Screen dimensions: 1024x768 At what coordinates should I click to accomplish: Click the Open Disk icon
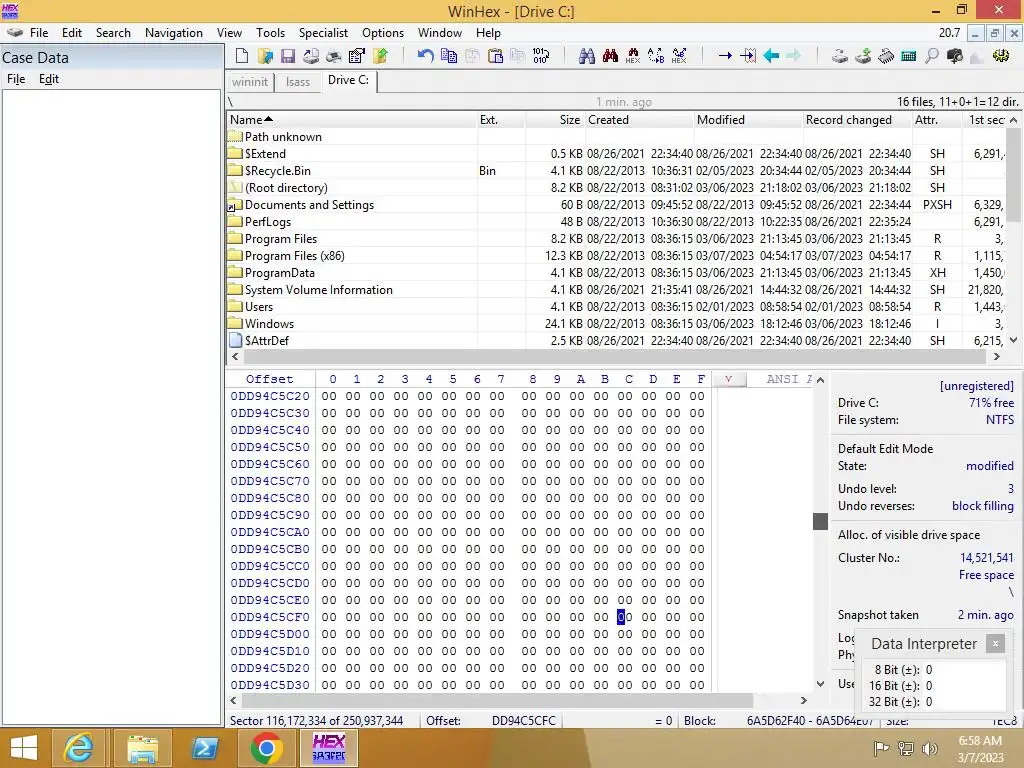pyautogui.click(x=840, y=56)
